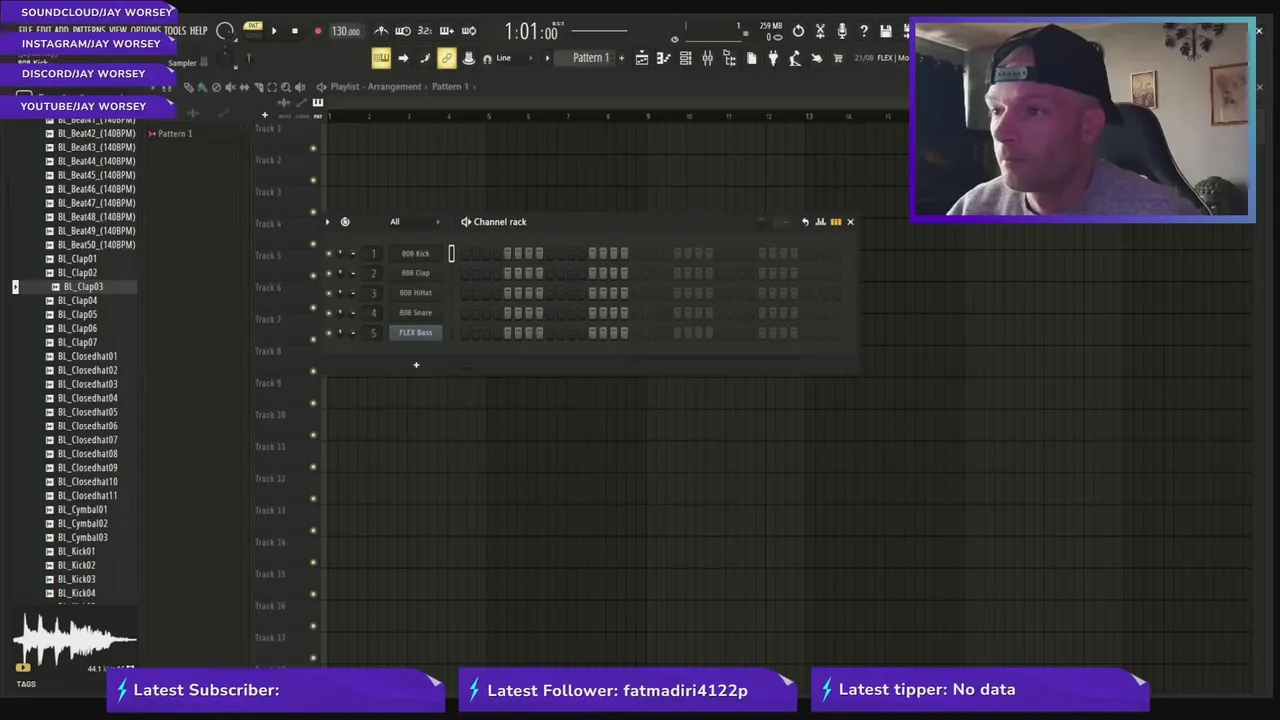Screen dimensions: 1280x720
Task: Toggle step/piano view yellow icon in Channel rack
Action: click(835, 222)
